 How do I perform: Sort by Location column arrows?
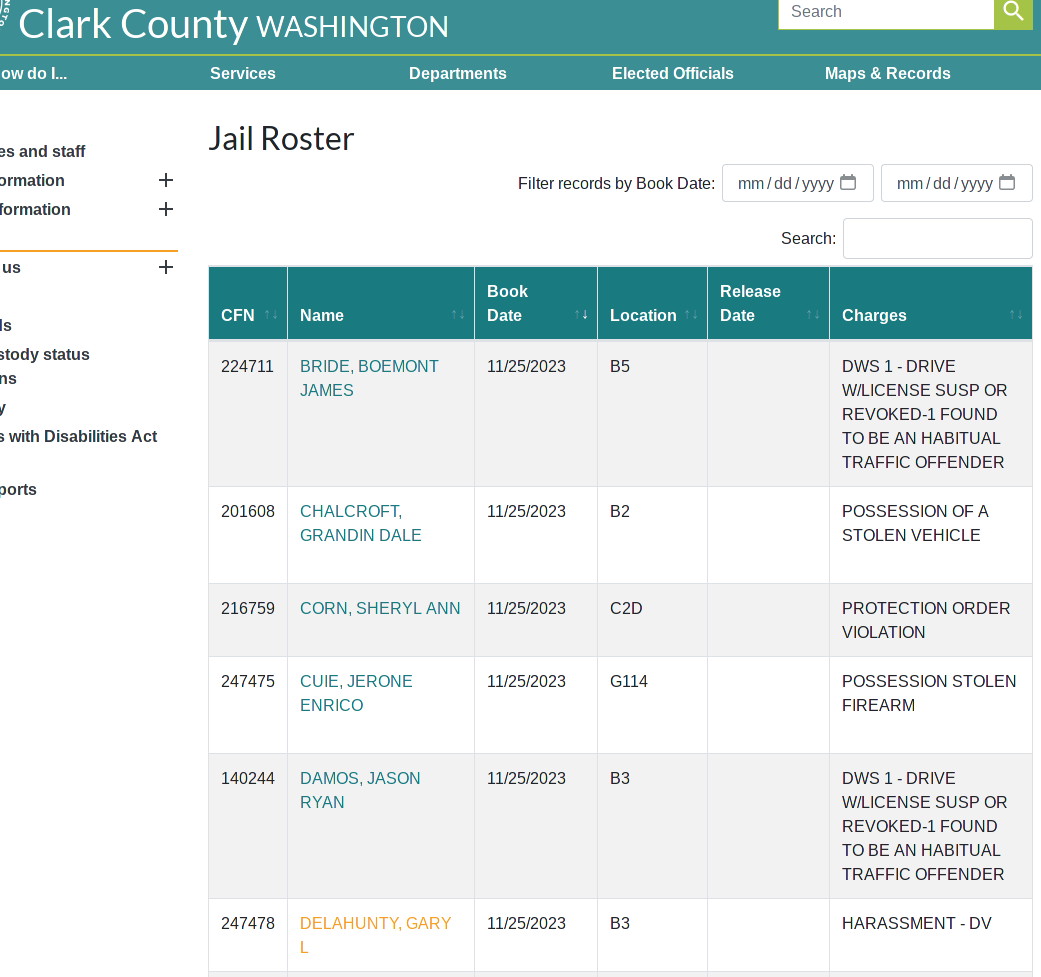point(691,315)
